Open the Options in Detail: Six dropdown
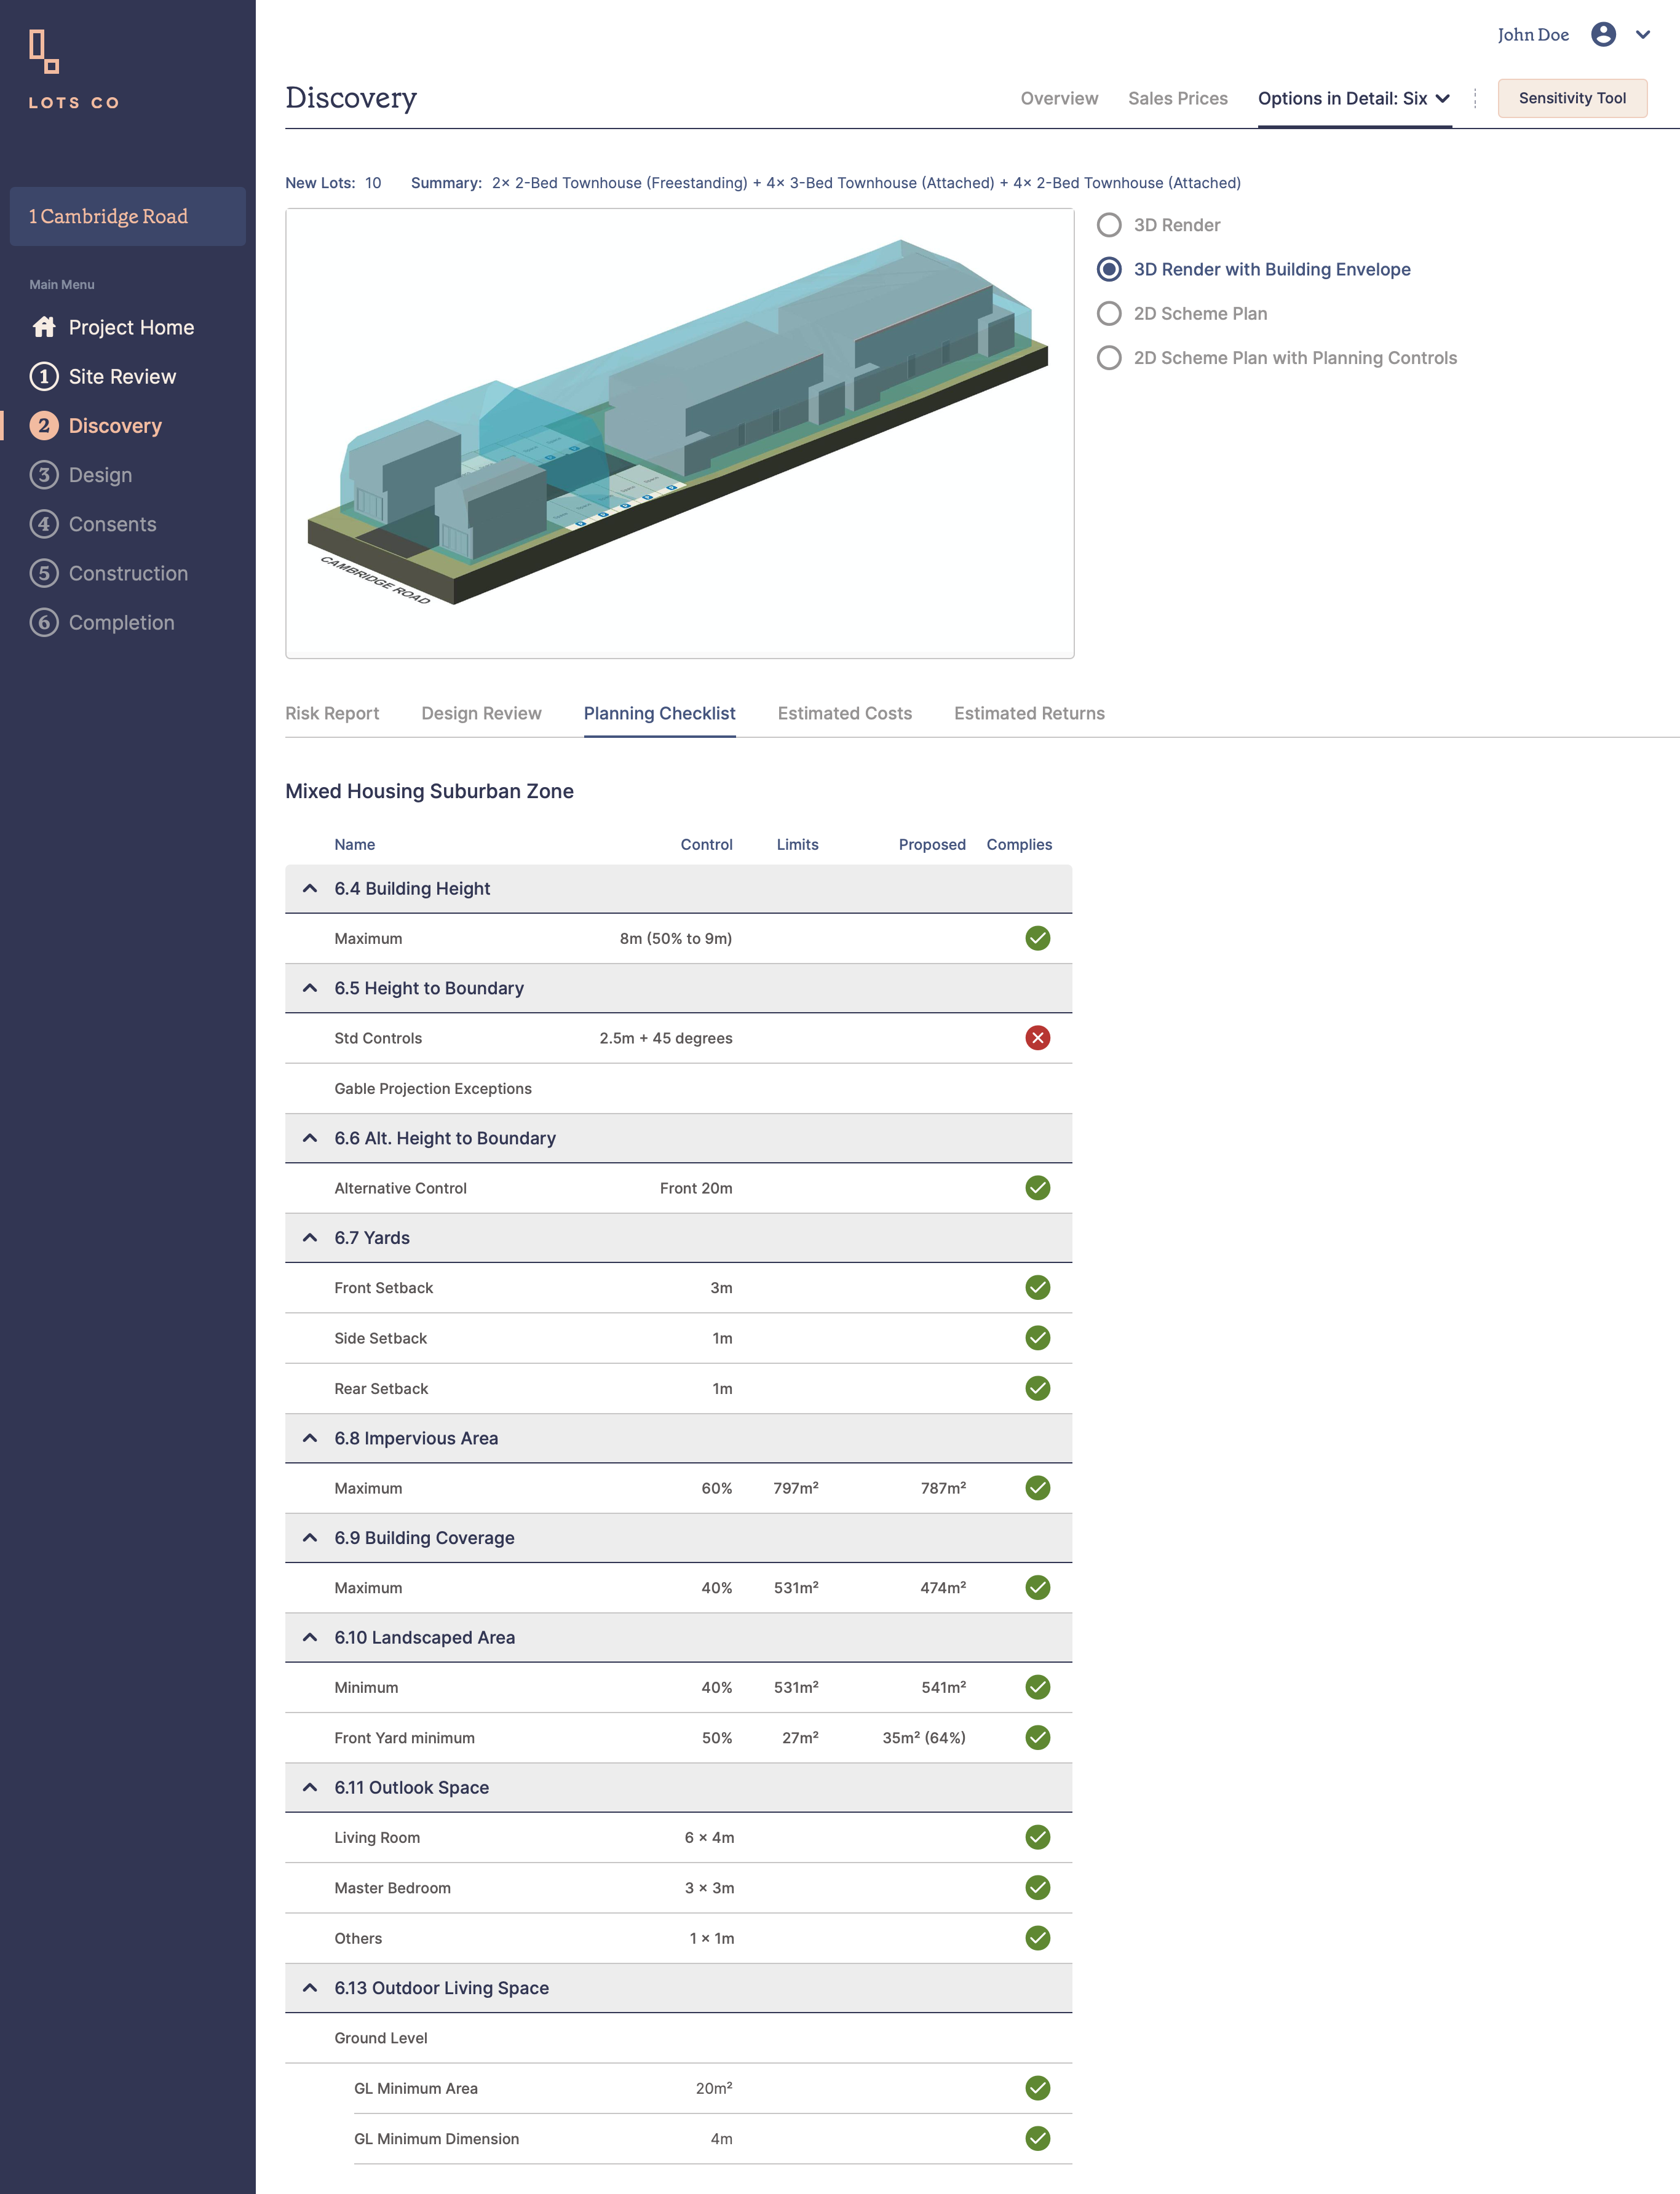Viewport: 1680px width, 2194px height. pyautogui.click(x=1353, y=98)
